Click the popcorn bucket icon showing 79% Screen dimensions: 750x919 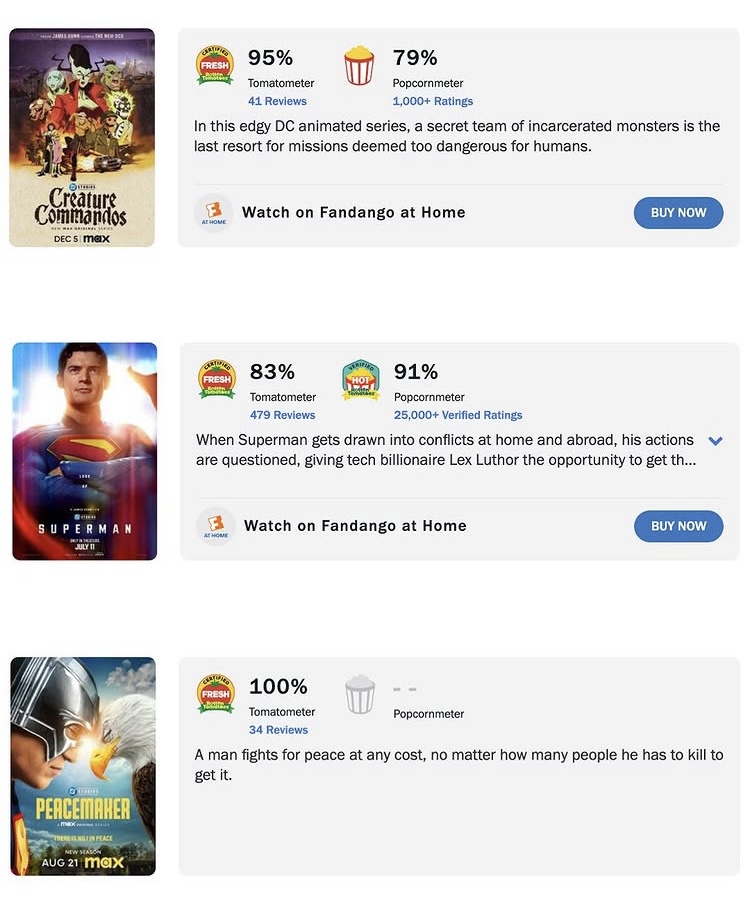(x=359, y=66)
